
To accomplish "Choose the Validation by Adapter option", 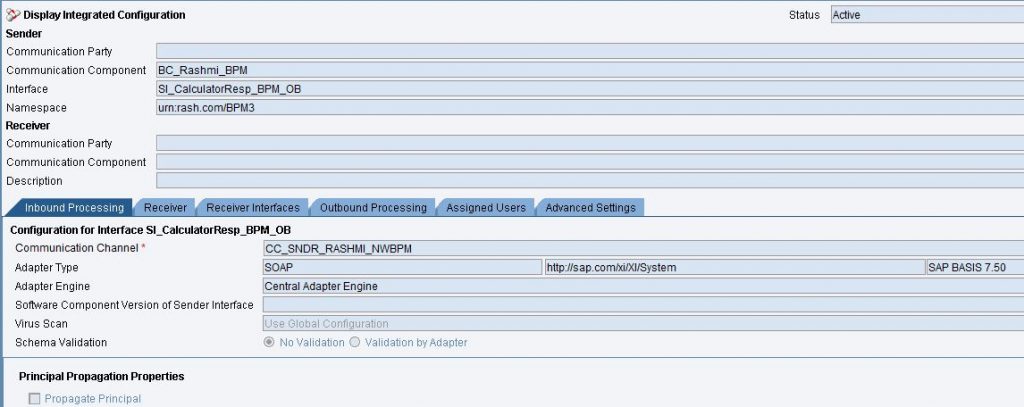I will tap(355, 342).
